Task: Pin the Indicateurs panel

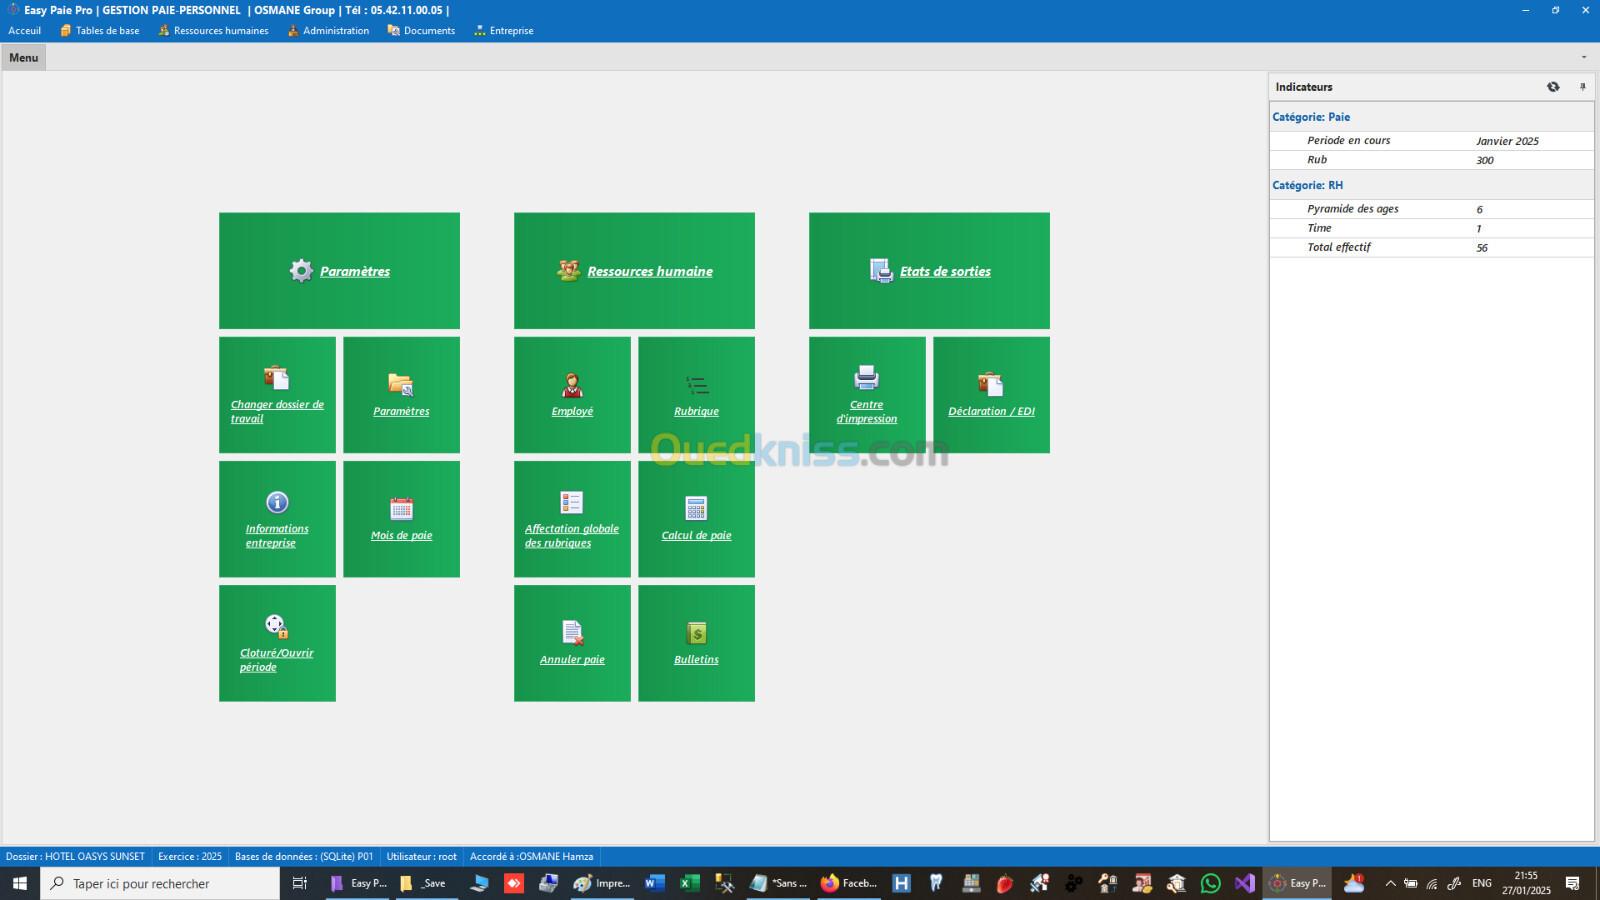Action: [1582, 87]
